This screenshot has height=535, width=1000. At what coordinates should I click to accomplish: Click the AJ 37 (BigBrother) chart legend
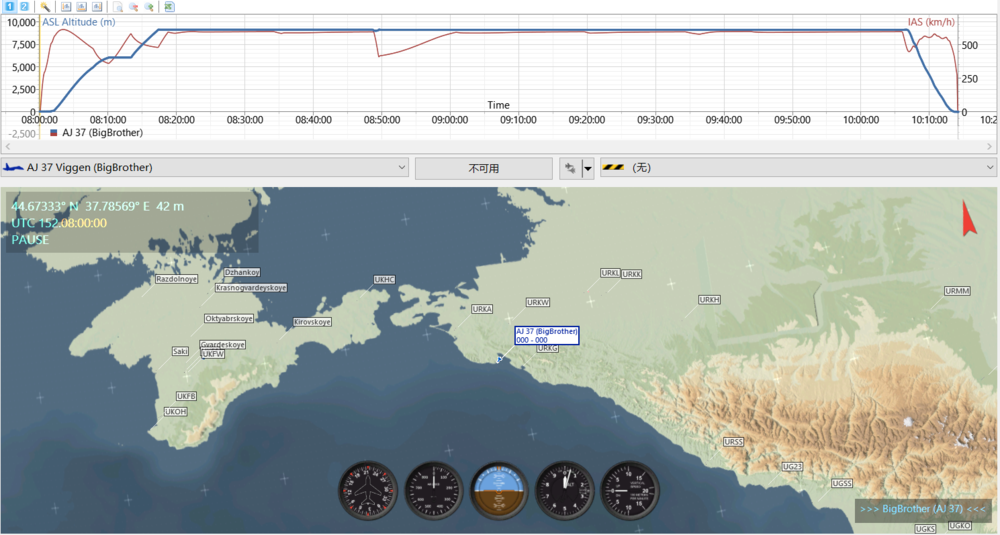96,133
